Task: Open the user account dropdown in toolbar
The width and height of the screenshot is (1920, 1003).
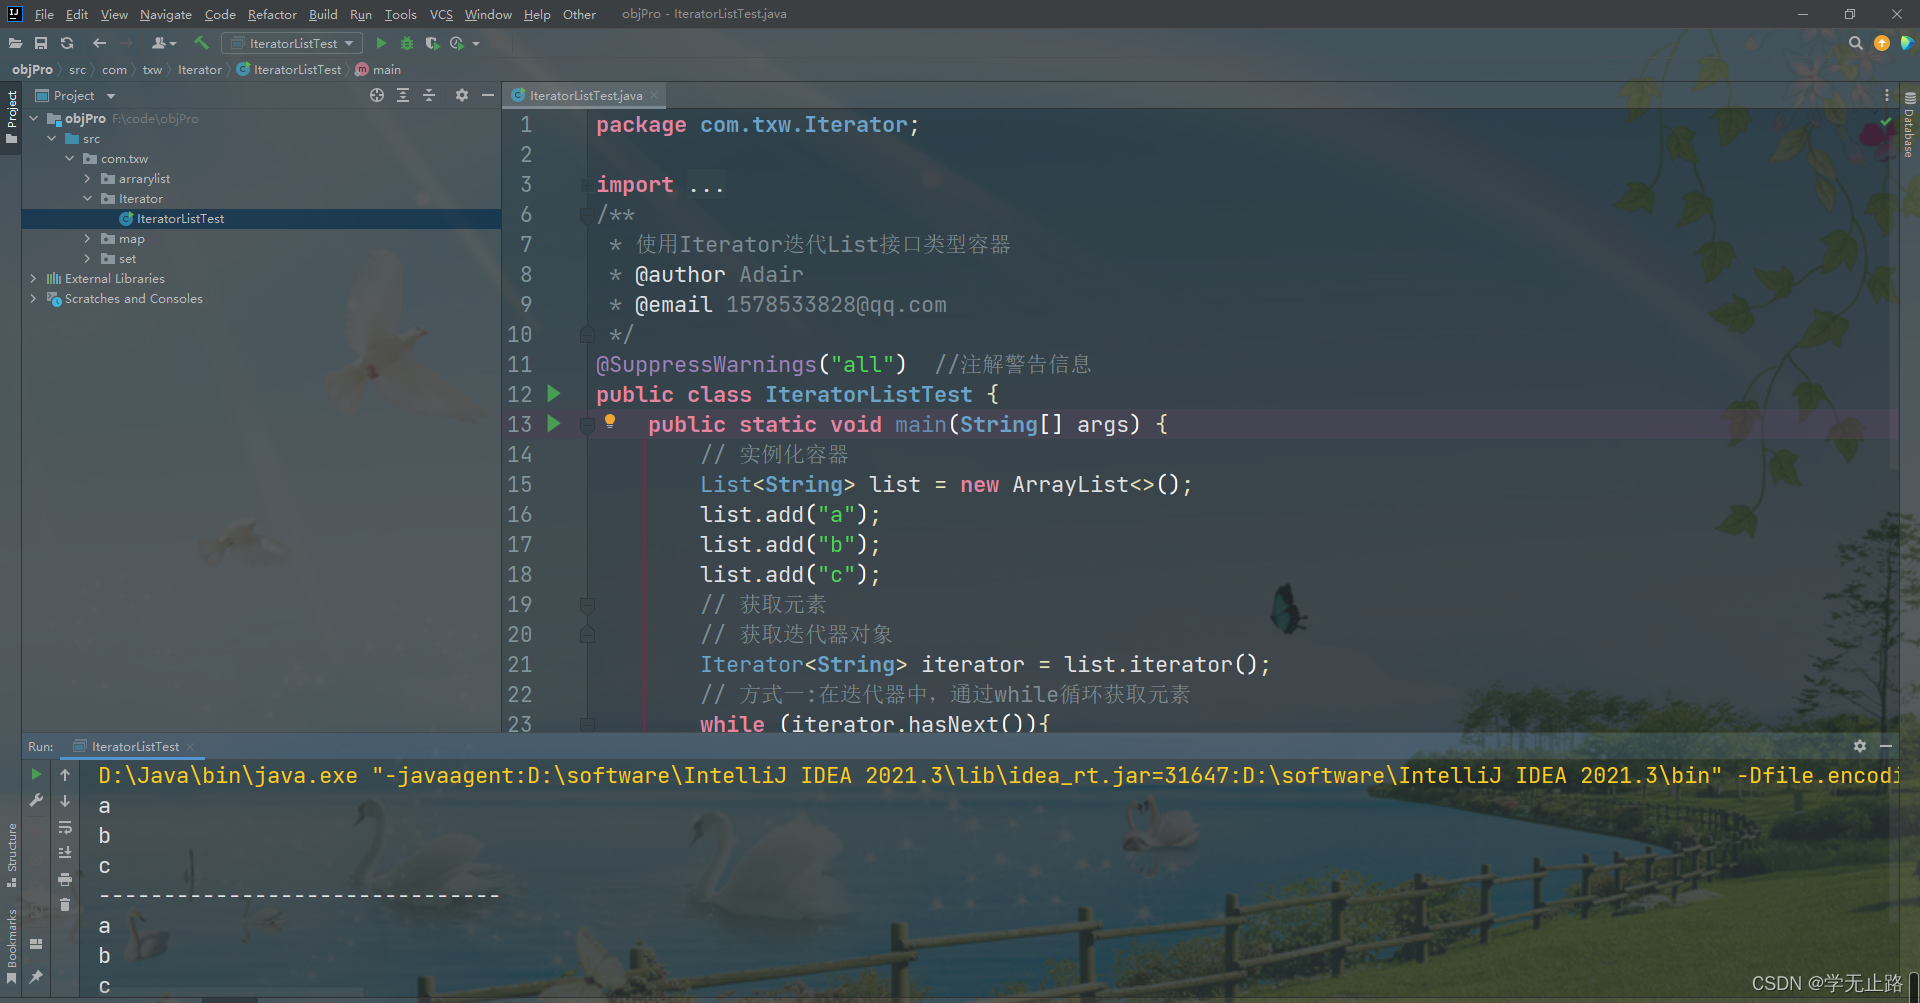Action: coord(163,43)
